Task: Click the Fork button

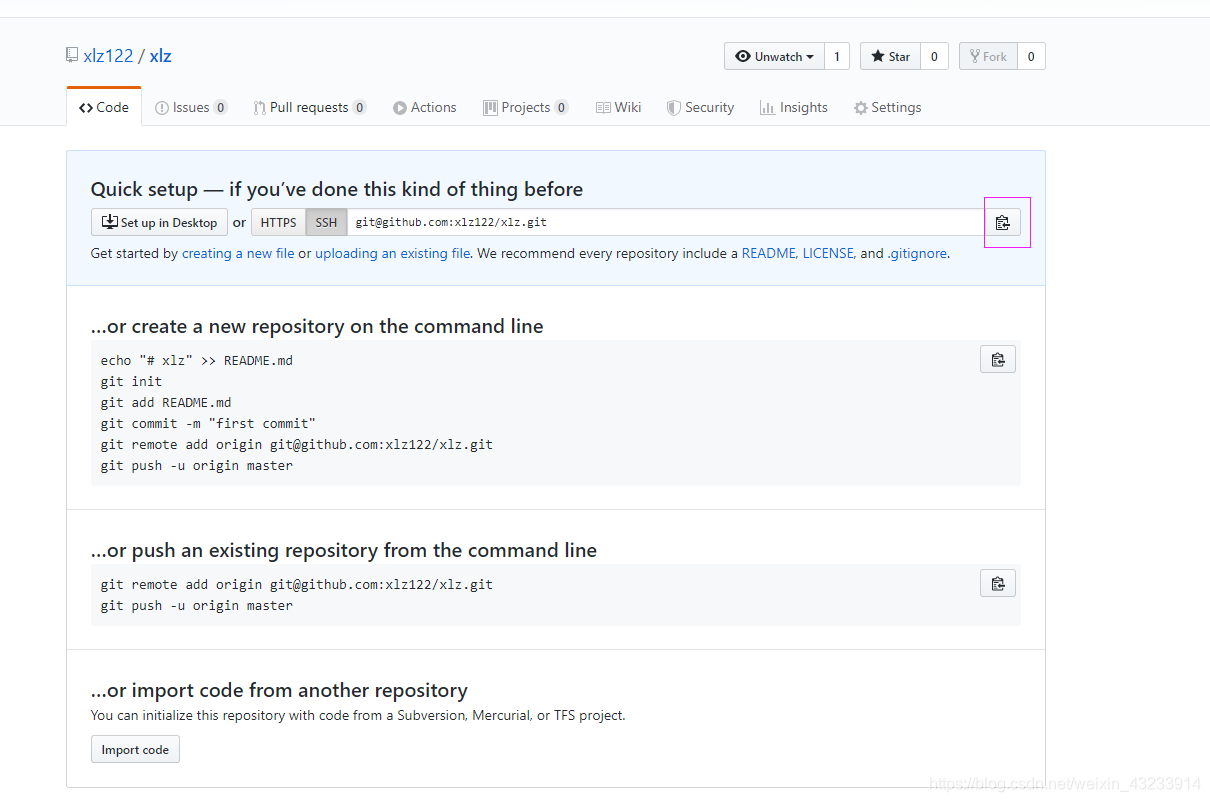Action: point(988,56)
